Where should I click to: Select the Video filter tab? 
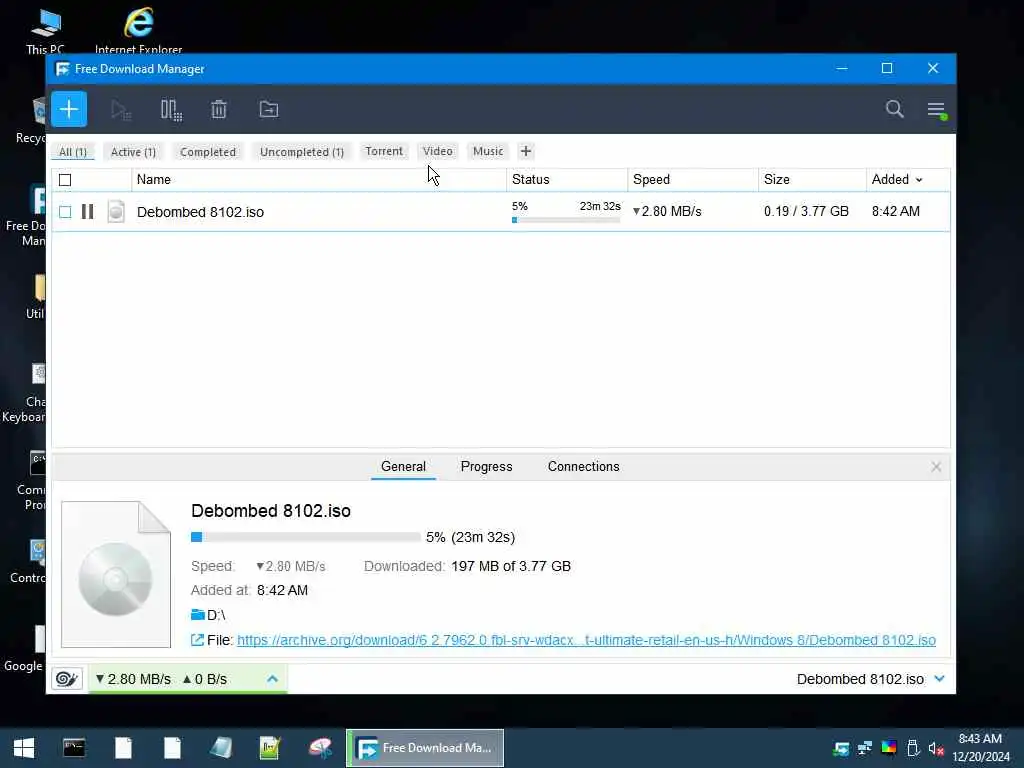point(438,152)
